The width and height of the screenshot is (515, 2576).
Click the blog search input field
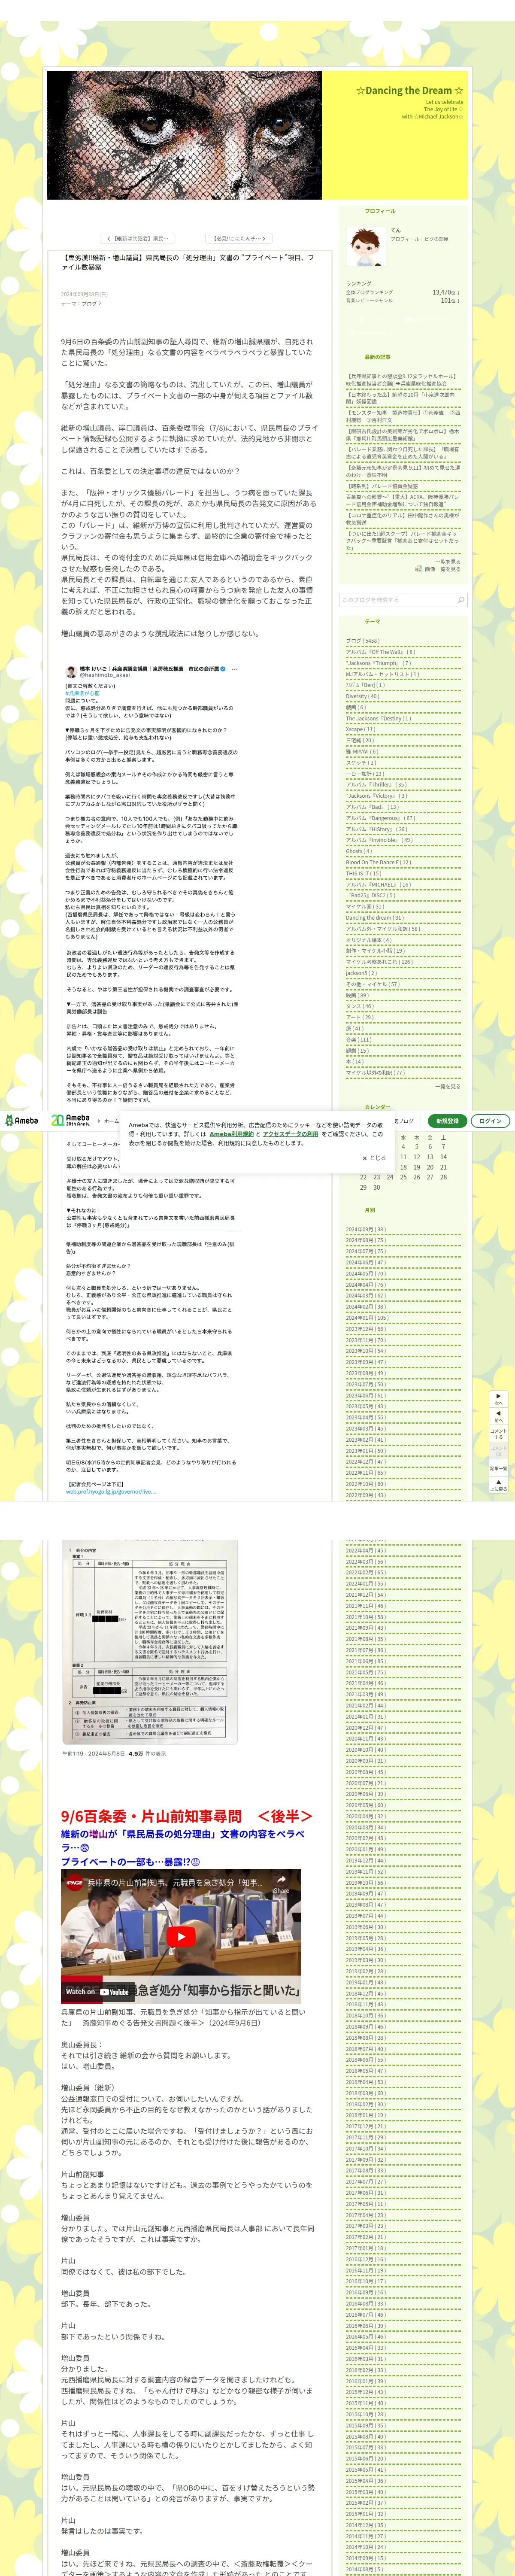coord(397,600)
